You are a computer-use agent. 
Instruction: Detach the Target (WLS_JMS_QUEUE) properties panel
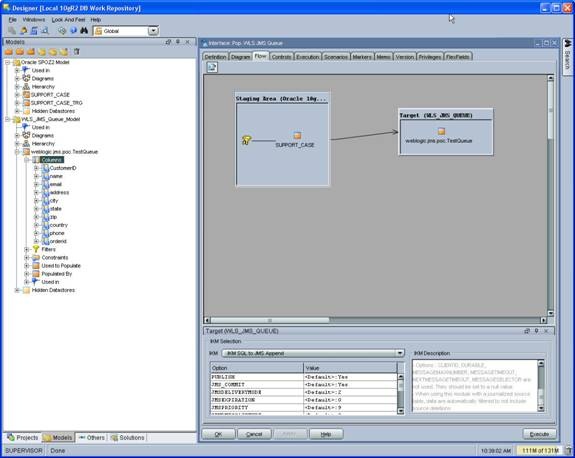[x=527, y=331]
